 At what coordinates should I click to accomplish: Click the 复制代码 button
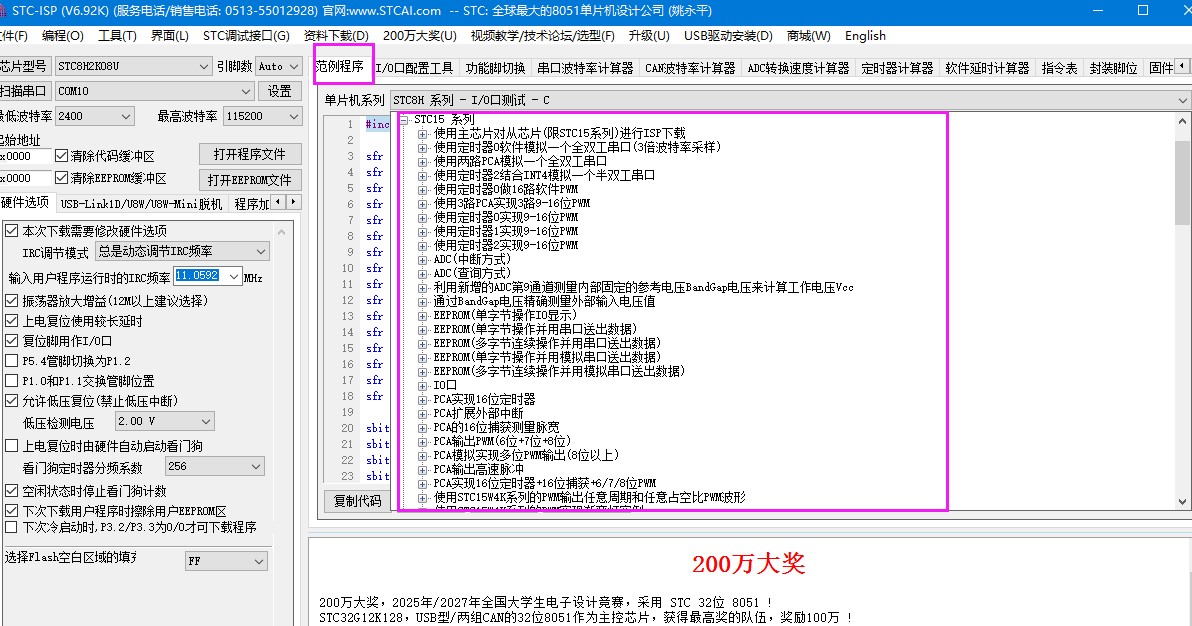point(357,500)
